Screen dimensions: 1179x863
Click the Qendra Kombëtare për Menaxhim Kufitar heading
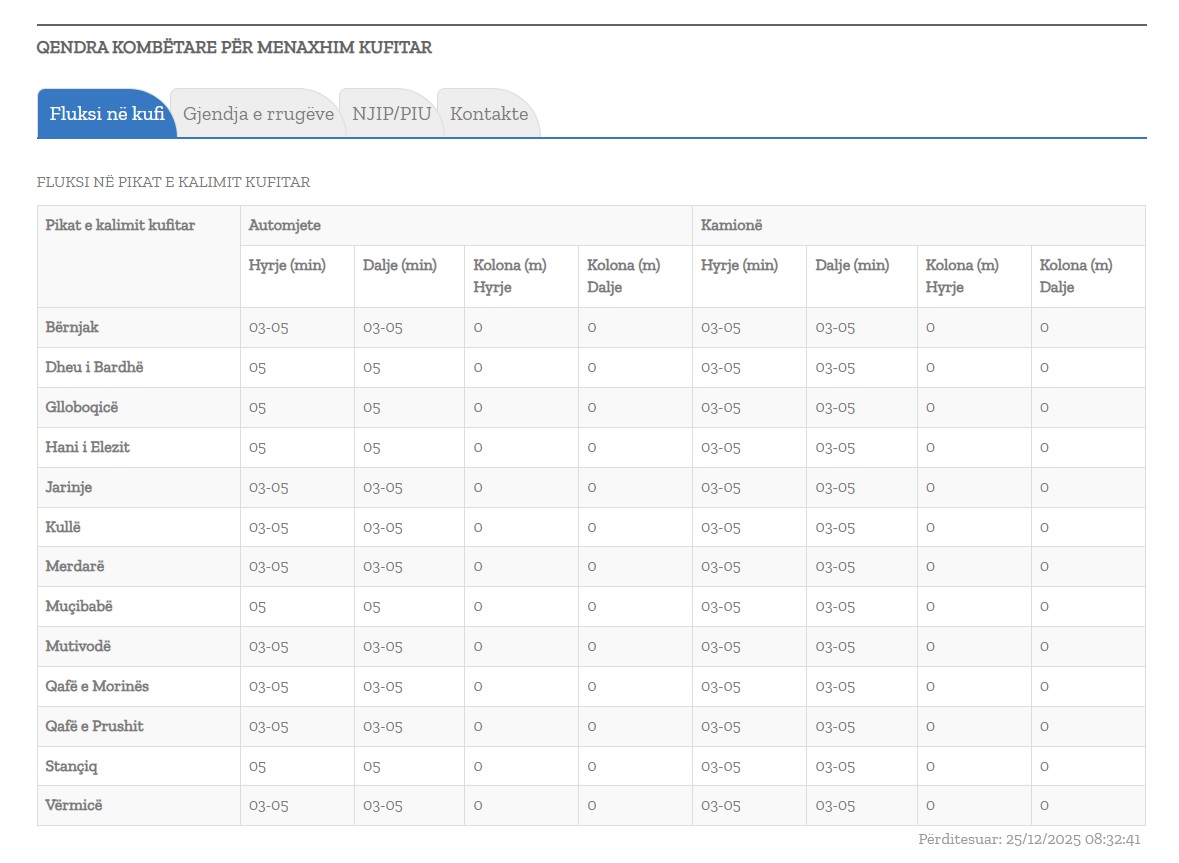[234, 48]
